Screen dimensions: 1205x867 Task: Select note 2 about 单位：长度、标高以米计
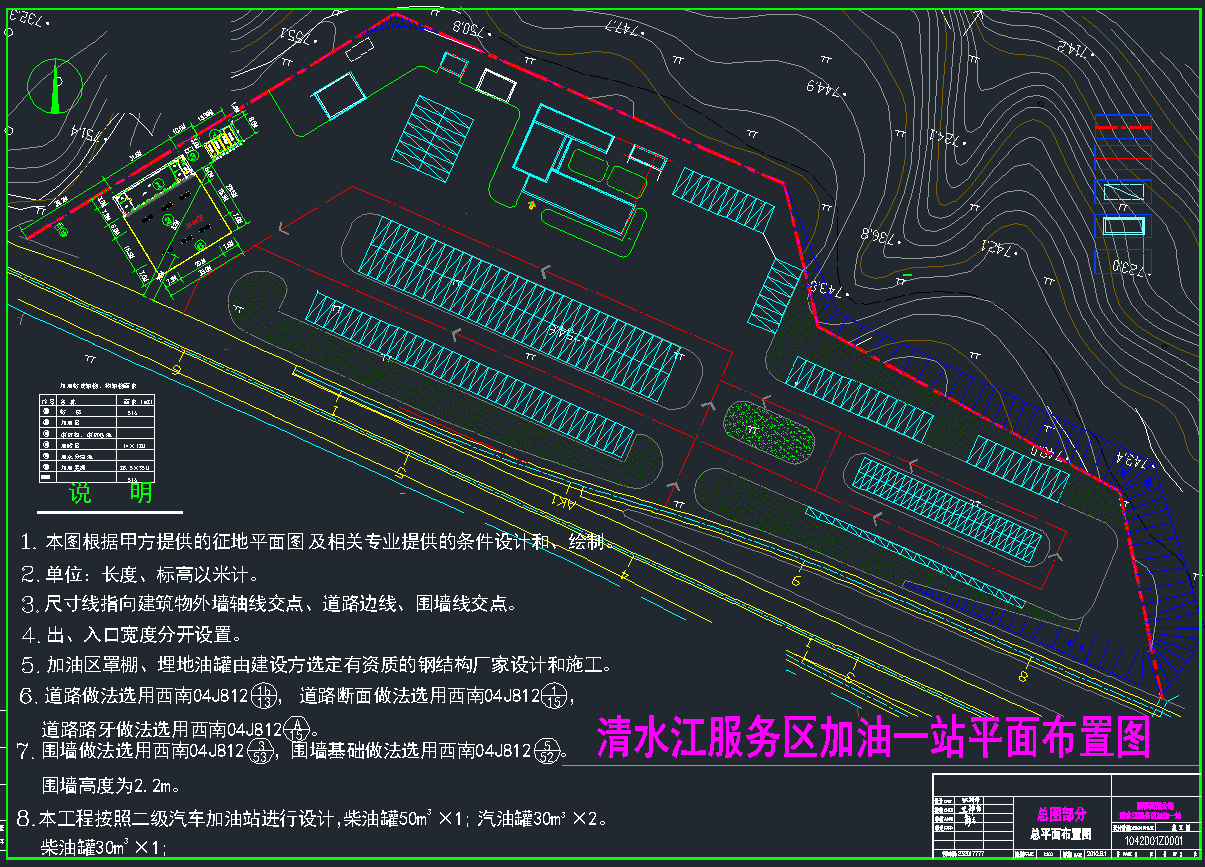[x=138, y=574]
